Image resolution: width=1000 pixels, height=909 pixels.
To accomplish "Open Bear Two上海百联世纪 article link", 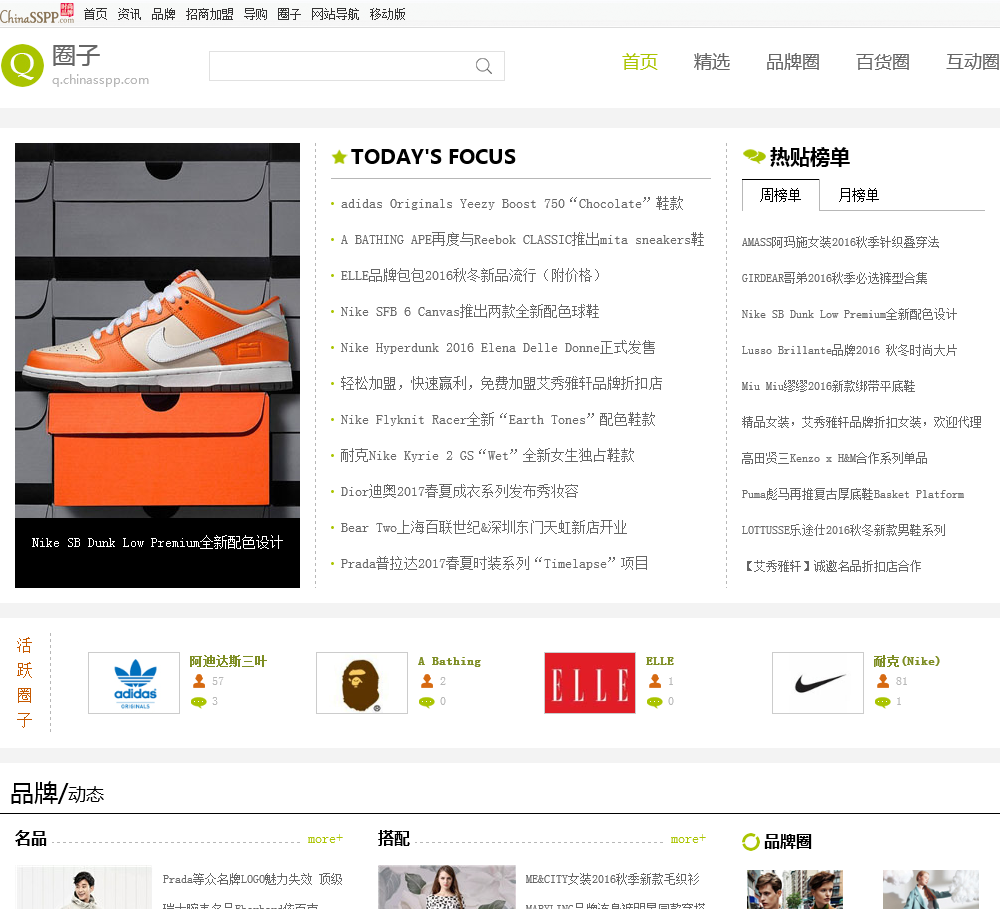I will tap(483, 528).
